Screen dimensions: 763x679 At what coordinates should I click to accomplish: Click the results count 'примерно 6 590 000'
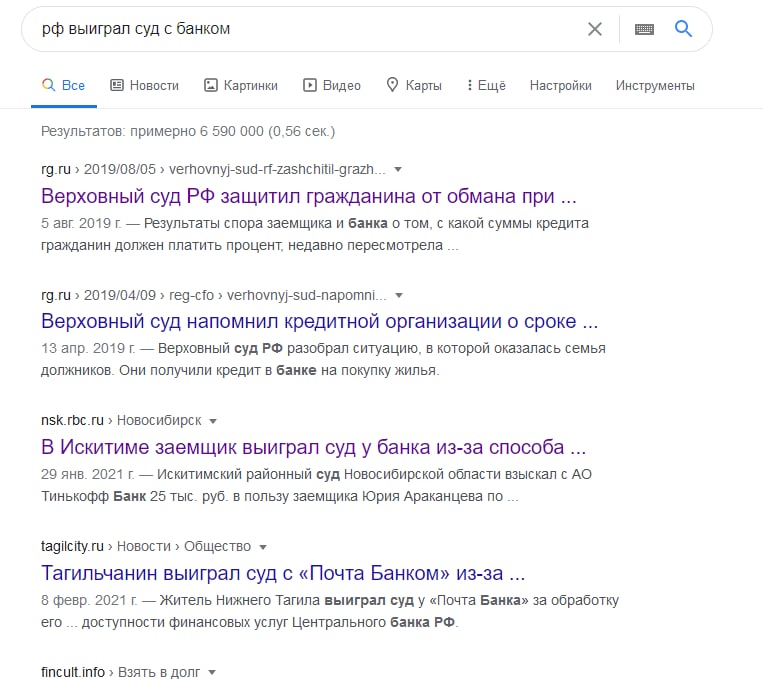pos(188,131)
